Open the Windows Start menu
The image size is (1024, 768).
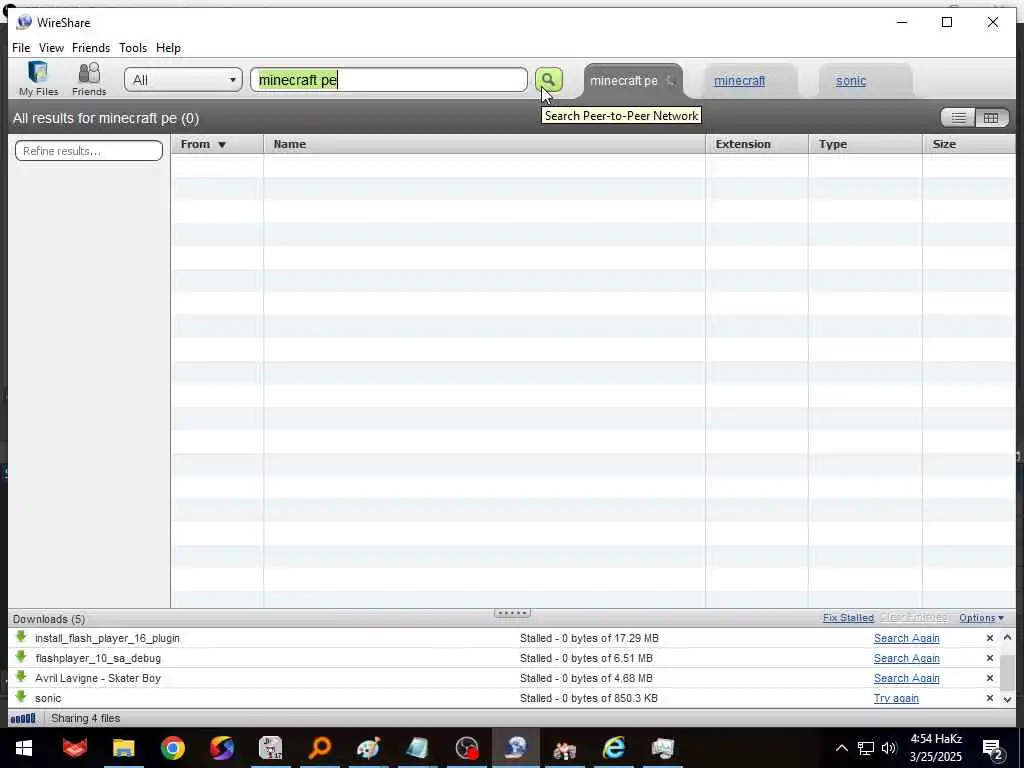click(x=24, y=748)
